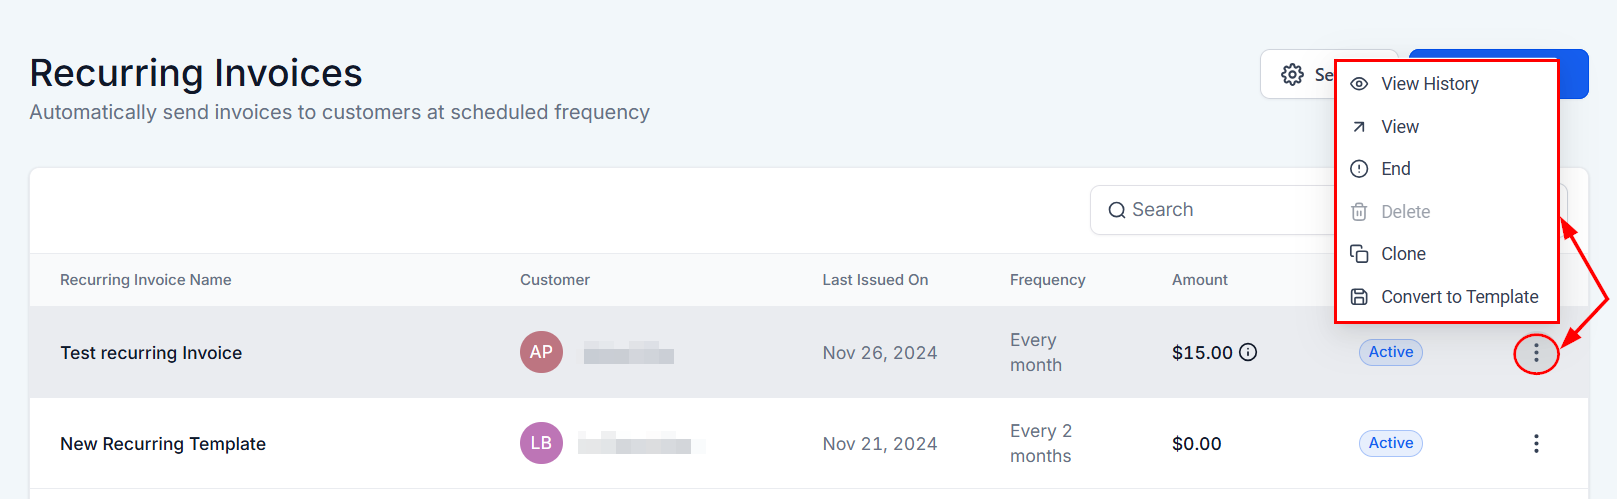Select View History from the menu
This screenshot has width=1617, height=499.
[1429, 84]
